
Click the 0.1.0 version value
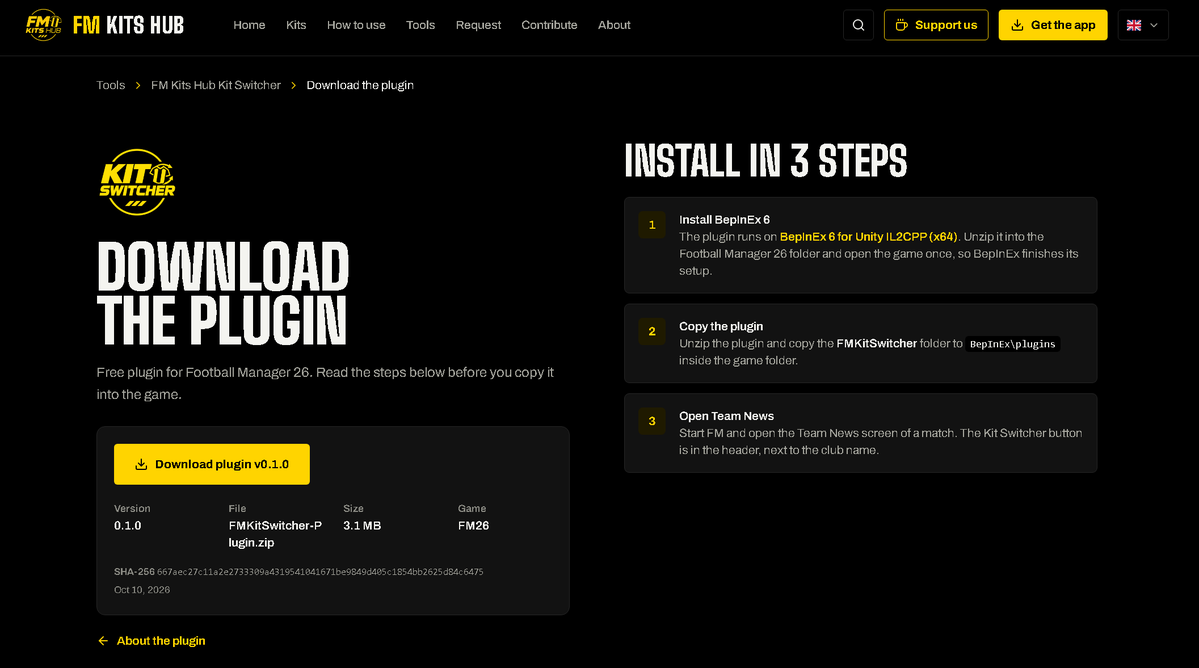128,526
